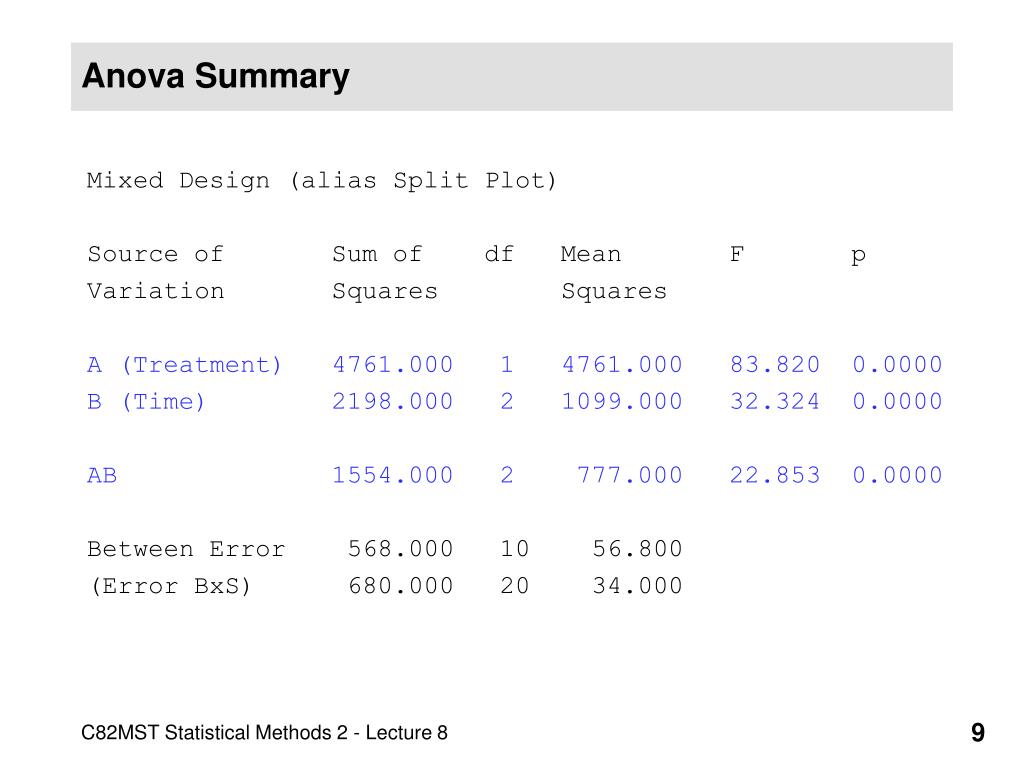This screenshot has height=768, width=1024.
Task: Click the 'Mean' column header
Action: [x=591, y=254]
